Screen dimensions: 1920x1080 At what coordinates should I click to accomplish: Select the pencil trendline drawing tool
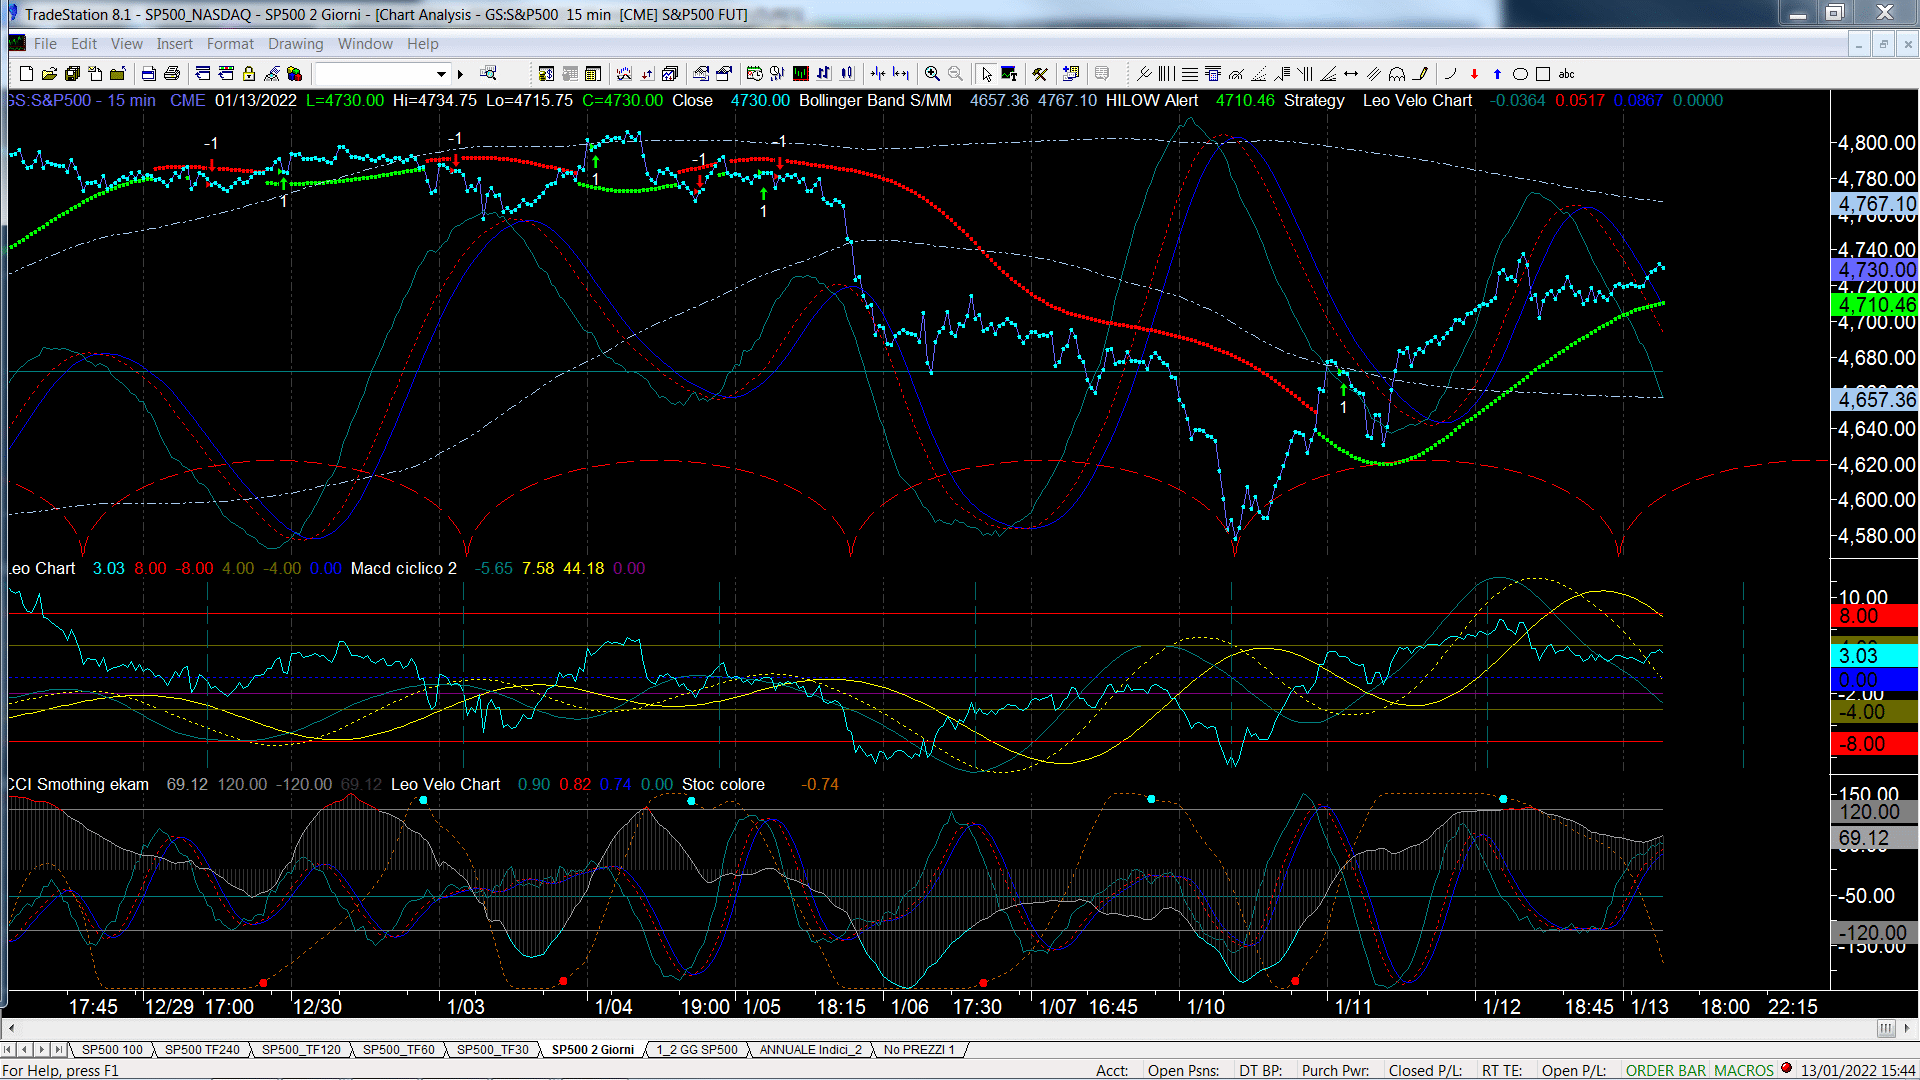pyautogui.click(x=1420, y=74)
